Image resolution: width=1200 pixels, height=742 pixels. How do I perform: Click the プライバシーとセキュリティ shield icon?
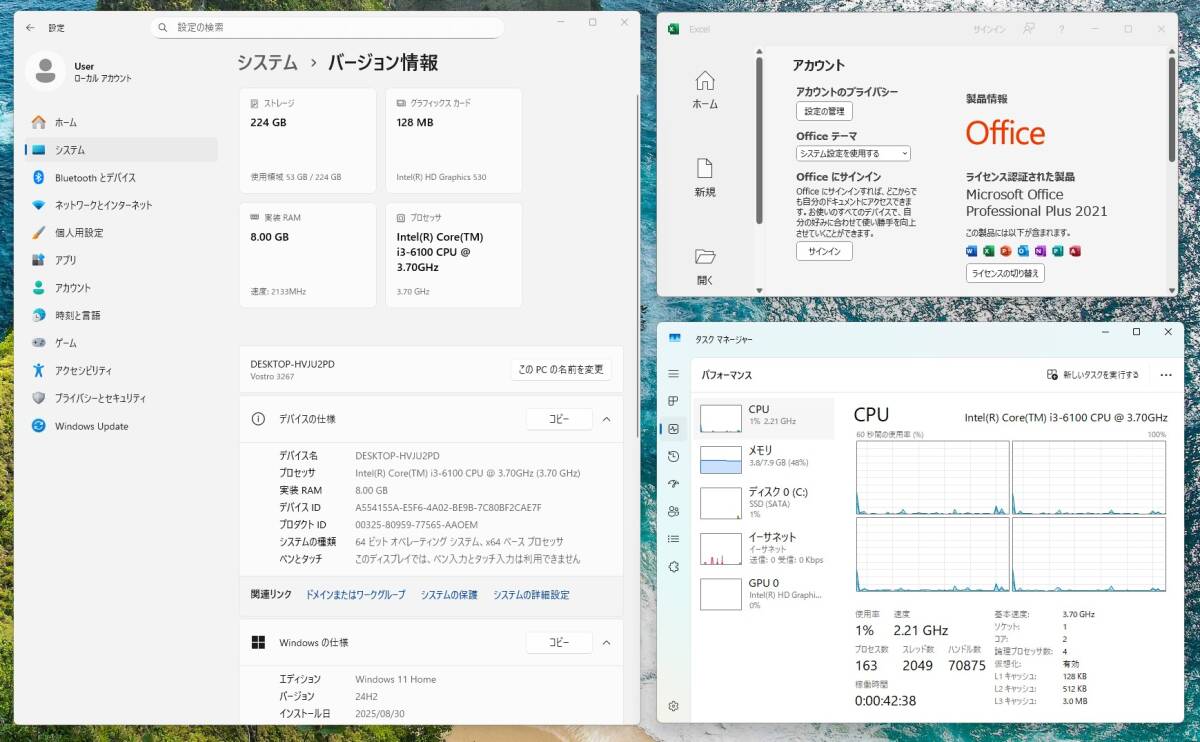click(38, 398)
